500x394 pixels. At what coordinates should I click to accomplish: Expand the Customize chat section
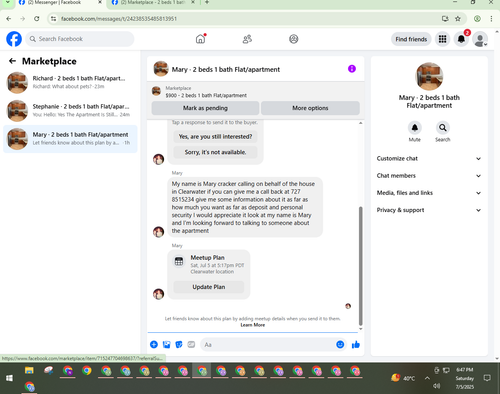coord(429,159)
